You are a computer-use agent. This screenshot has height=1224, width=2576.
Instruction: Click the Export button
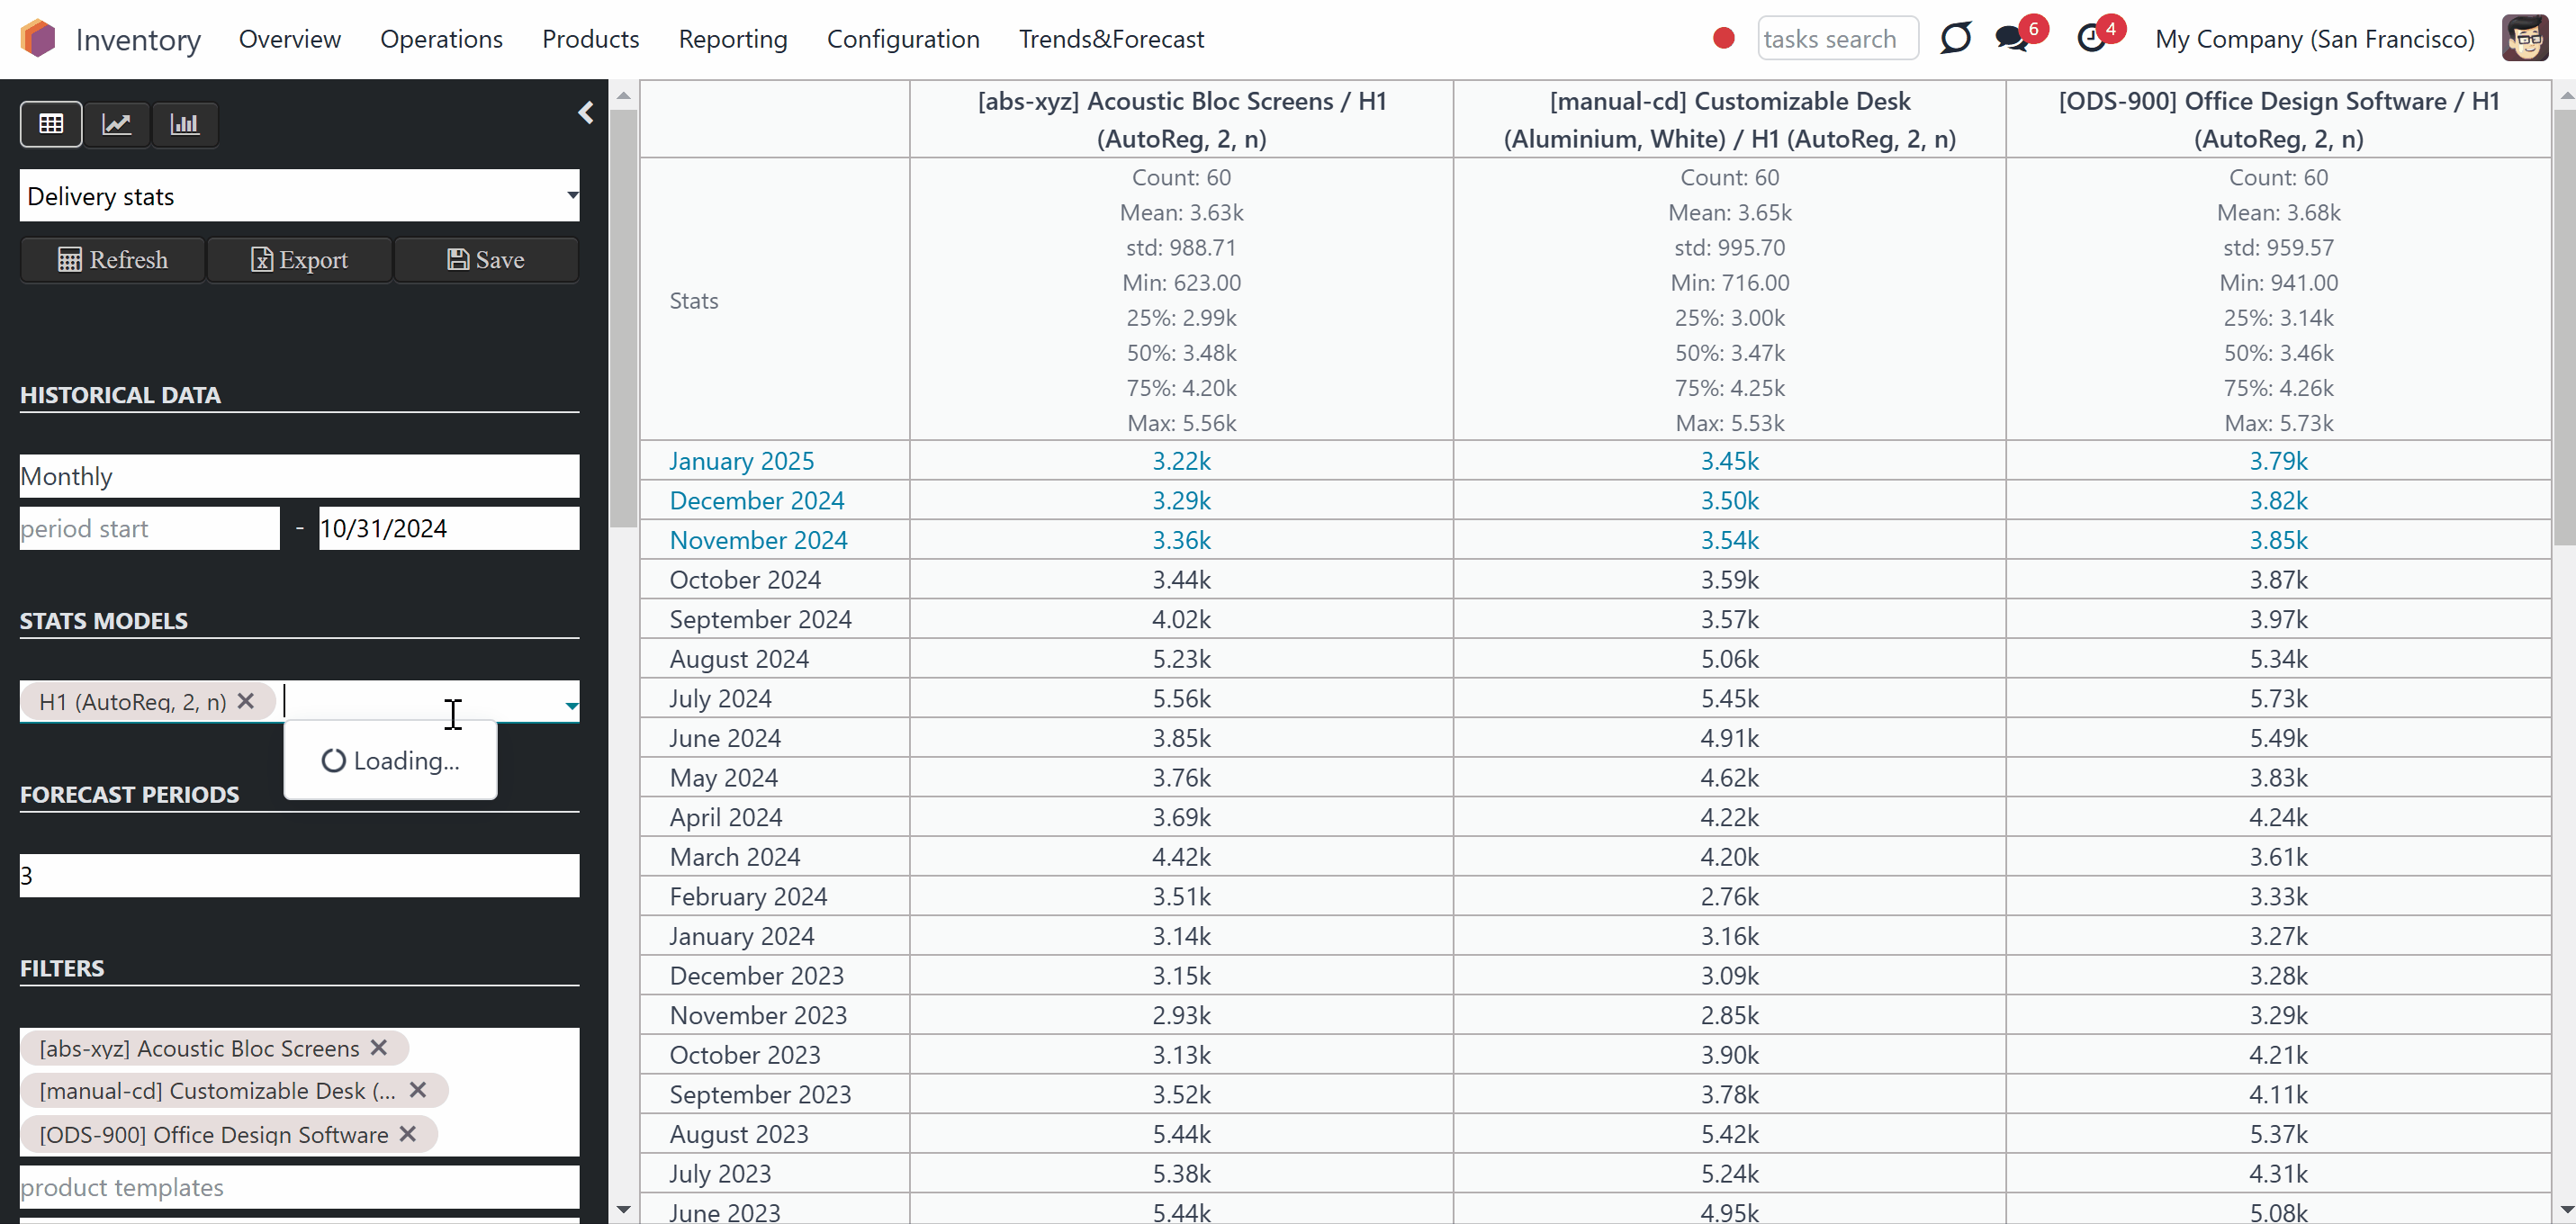point(299,260)
